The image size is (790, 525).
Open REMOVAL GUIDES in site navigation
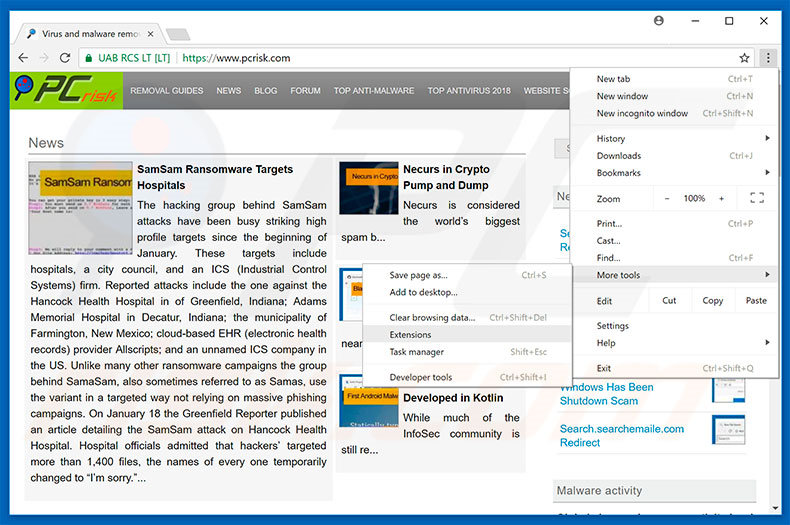[167, 91]
